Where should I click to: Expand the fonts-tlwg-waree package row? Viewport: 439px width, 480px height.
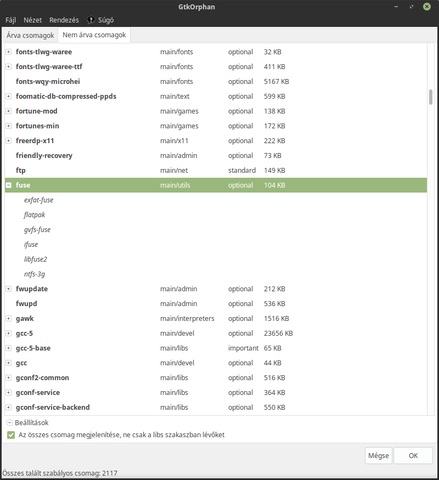9,52
